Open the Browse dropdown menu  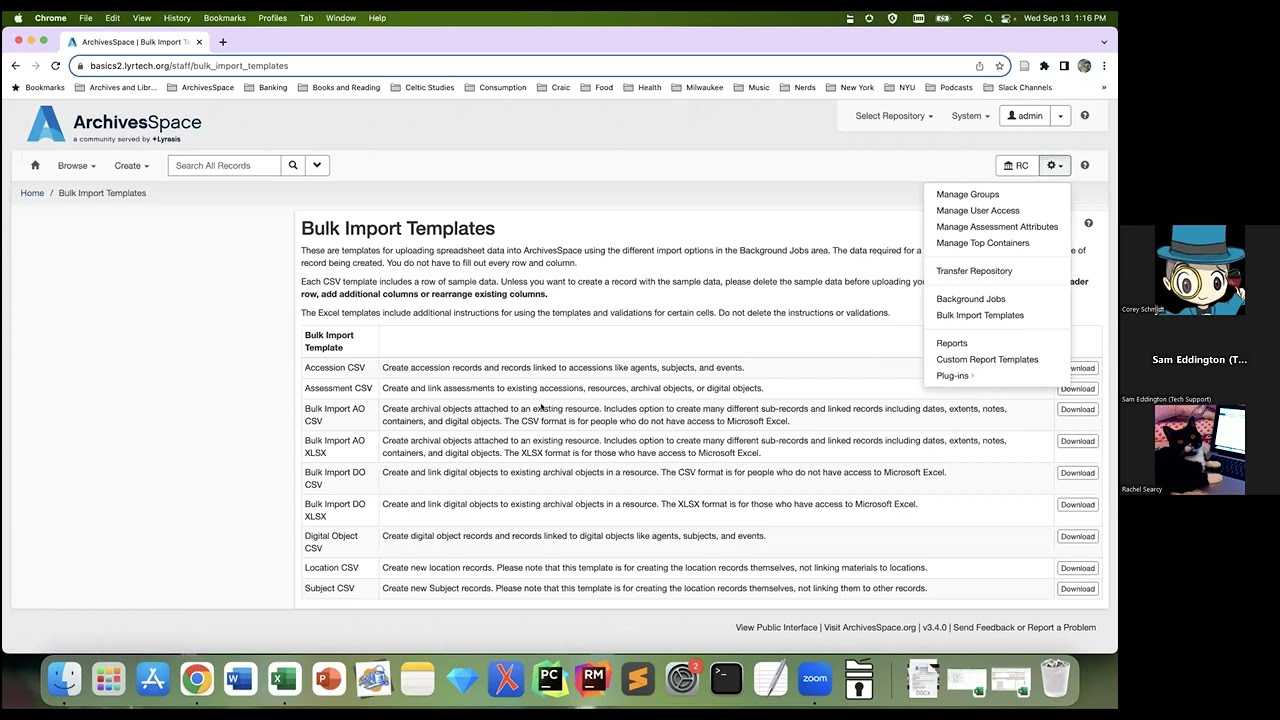coord(76,166)
